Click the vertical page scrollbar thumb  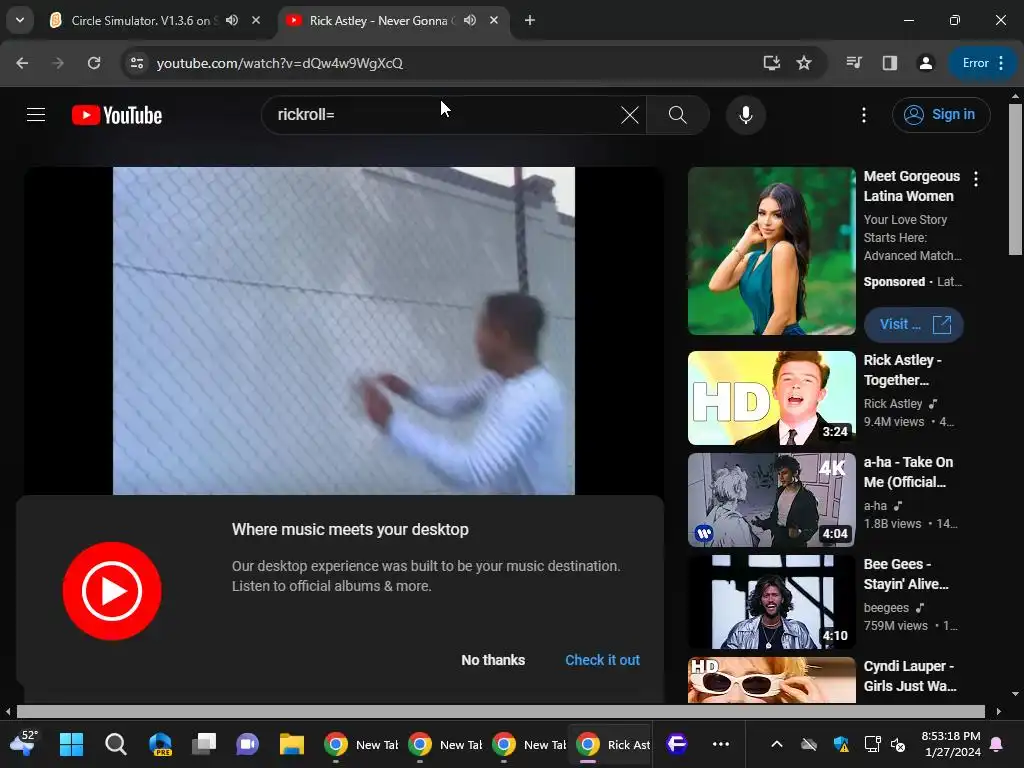pos(1015,179)
